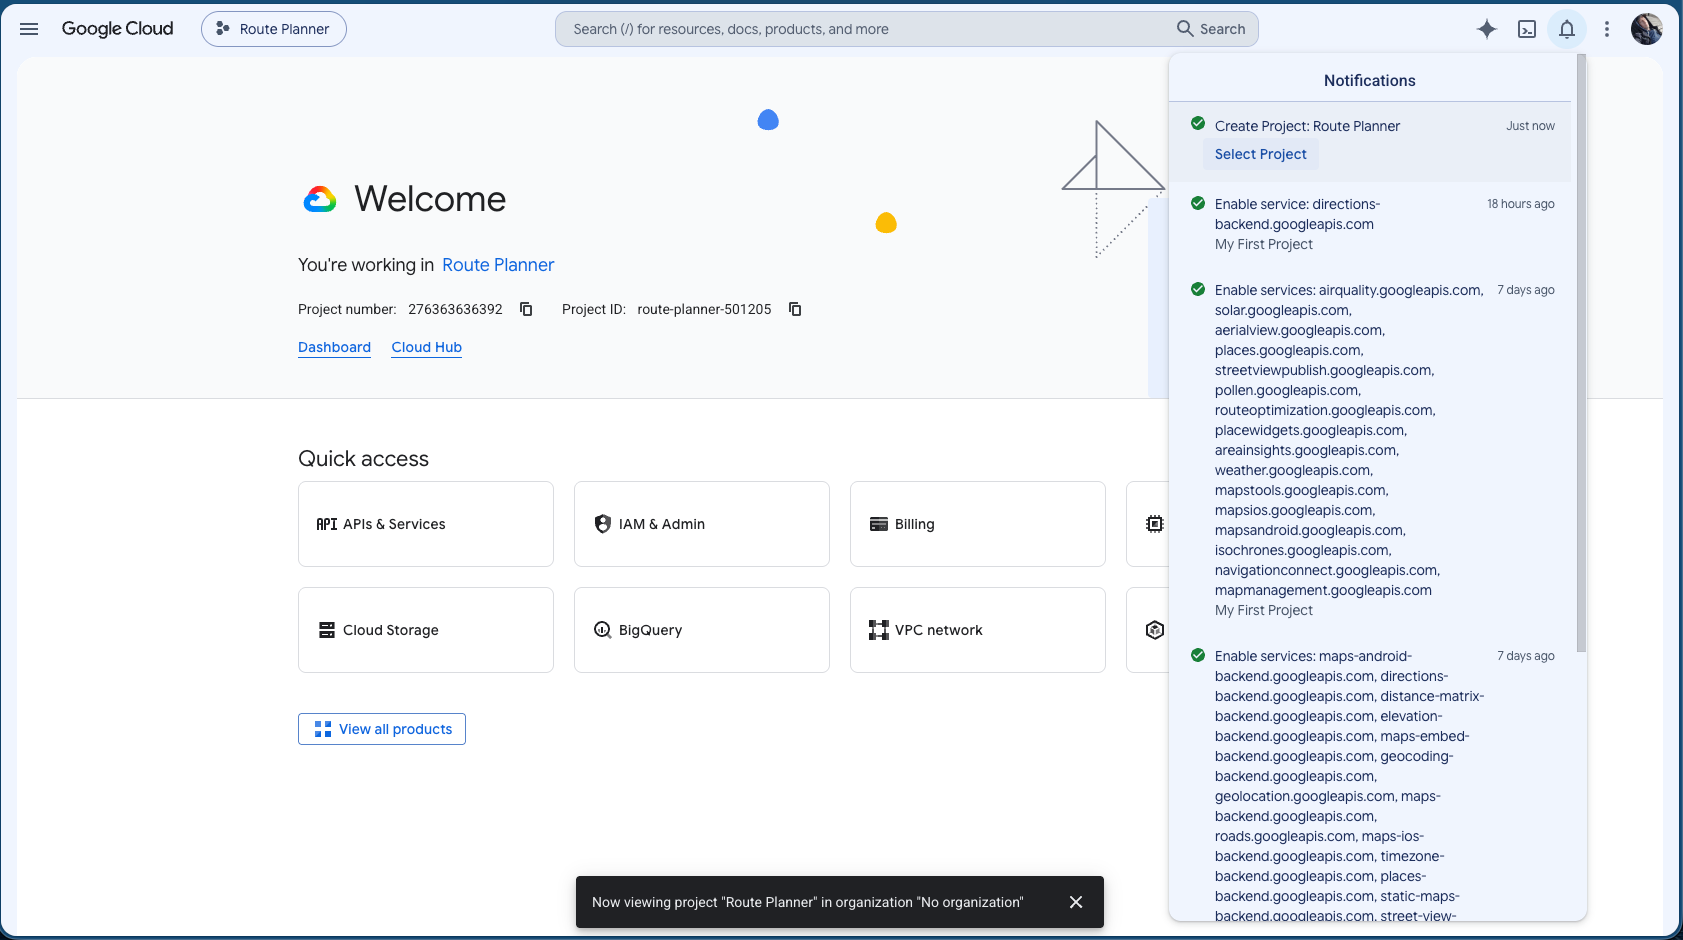
Task: Click the hexagon icon card beside VPC network
Action: tap(1148, 630)
